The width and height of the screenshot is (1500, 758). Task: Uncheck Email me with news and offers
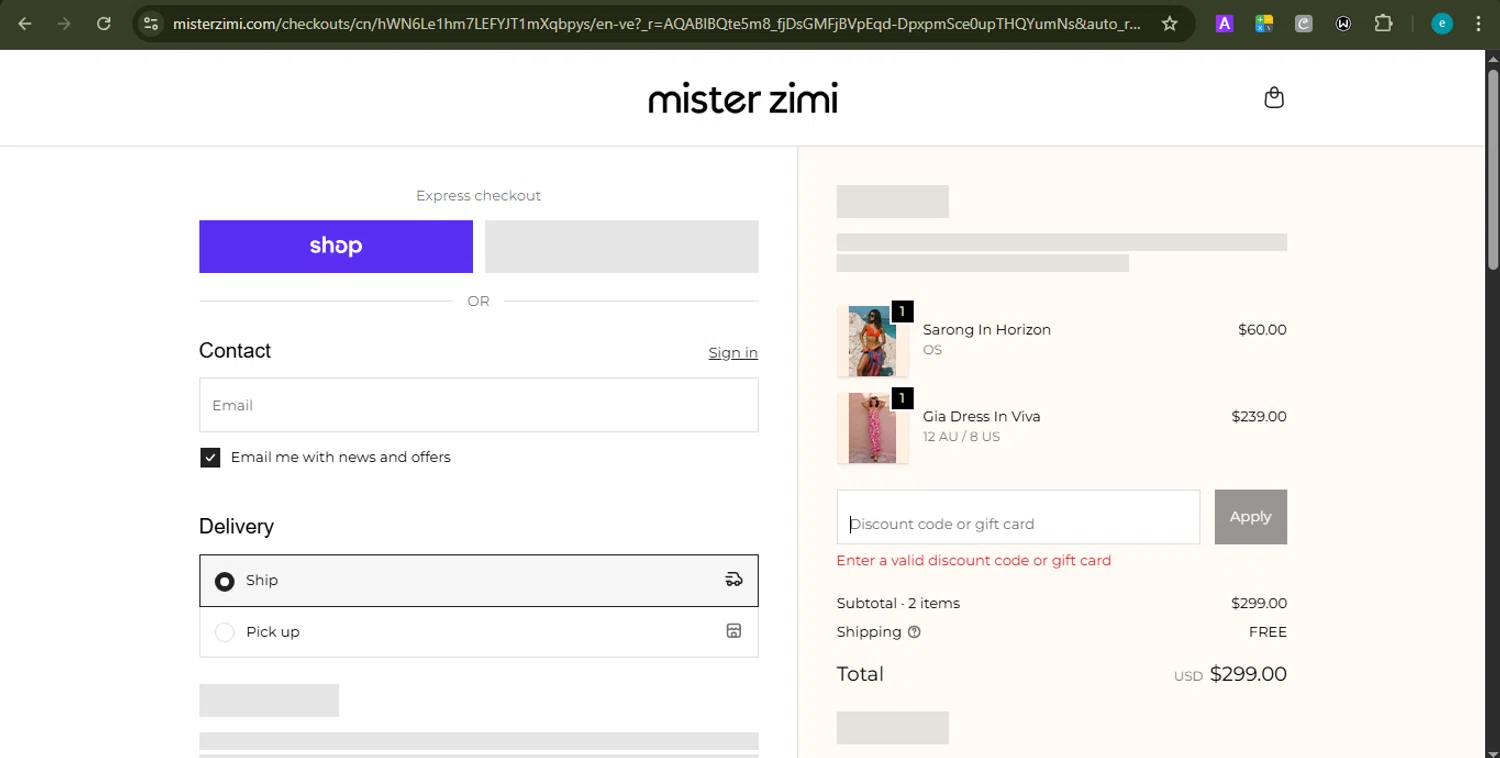pyautogui.click(x=210, y=457)
